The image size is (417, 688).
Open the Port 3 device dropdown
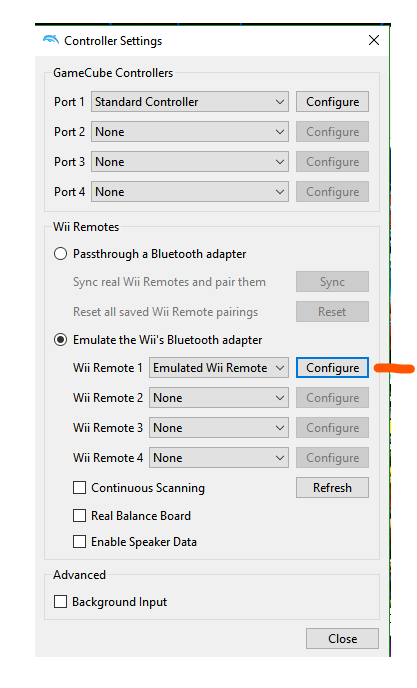(190, 162)
